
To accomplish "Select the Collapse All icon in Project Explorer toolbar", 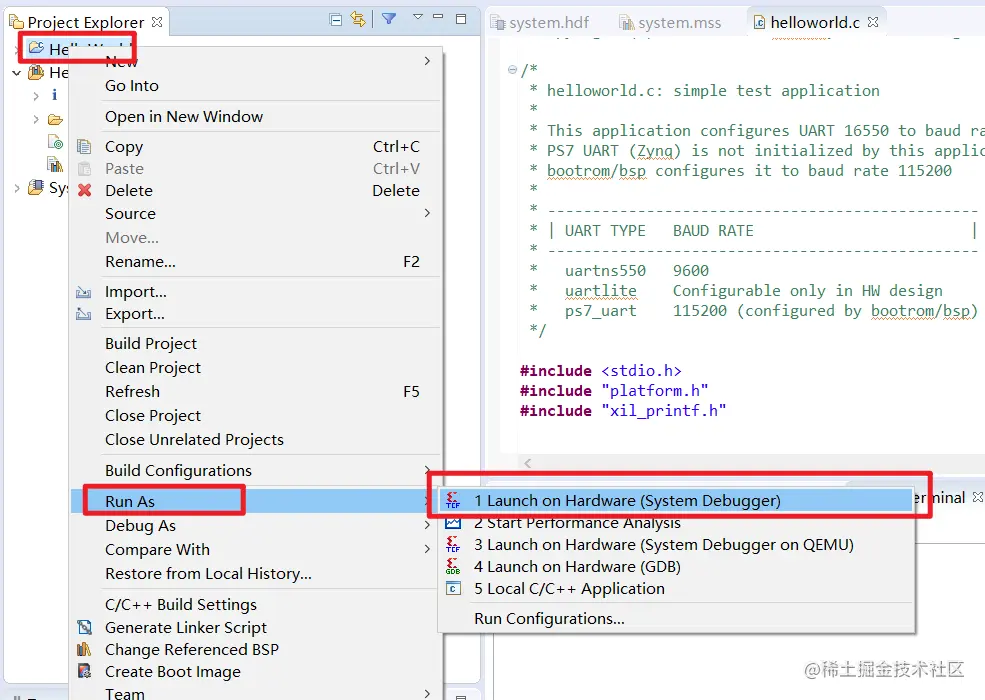I will click(335, 18).
